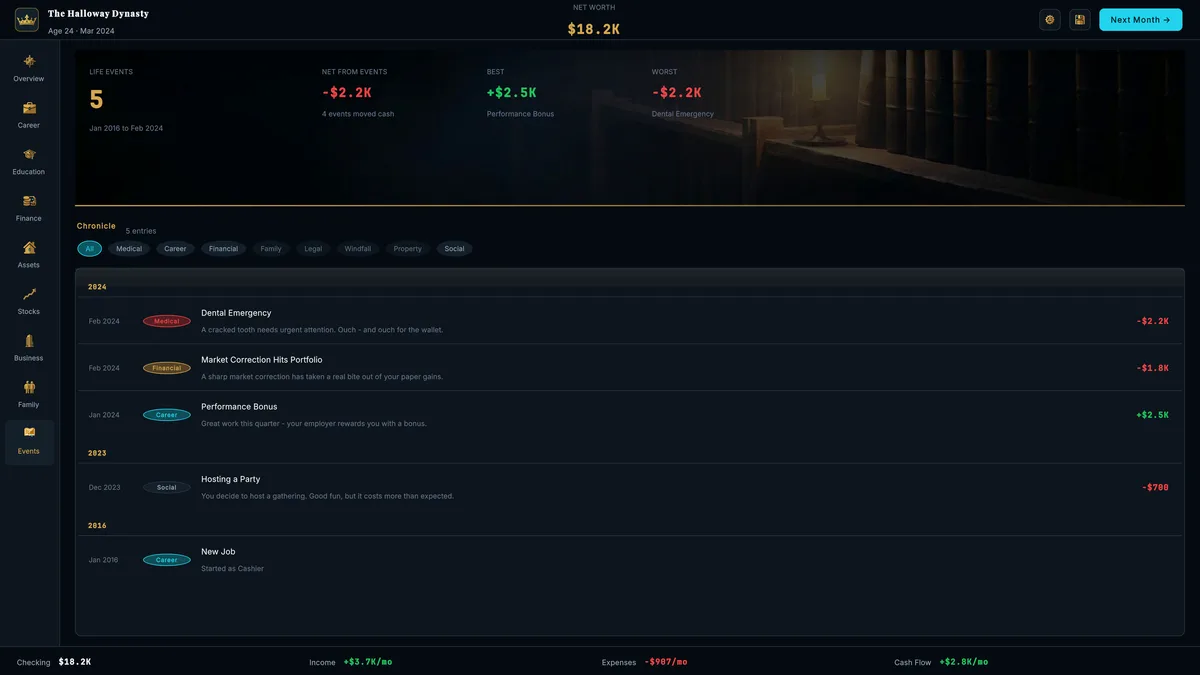Open the Business section in the sidebar
This screenshot has width=1200, height=675.
29,348
